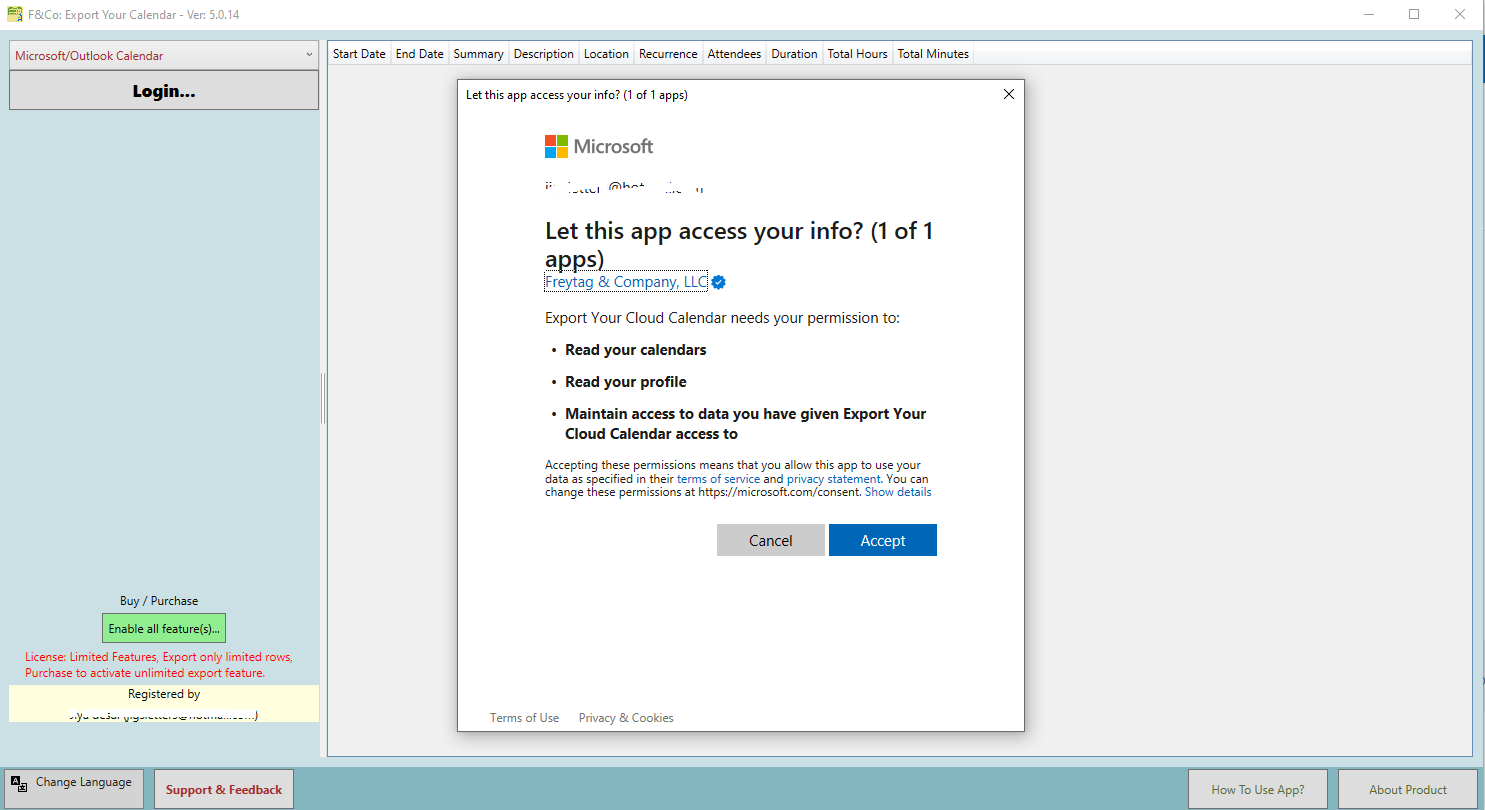This screenshot has width=1485, height=810.
Task: Click the Enable all feature(s)... button
Action: point(164,628)
